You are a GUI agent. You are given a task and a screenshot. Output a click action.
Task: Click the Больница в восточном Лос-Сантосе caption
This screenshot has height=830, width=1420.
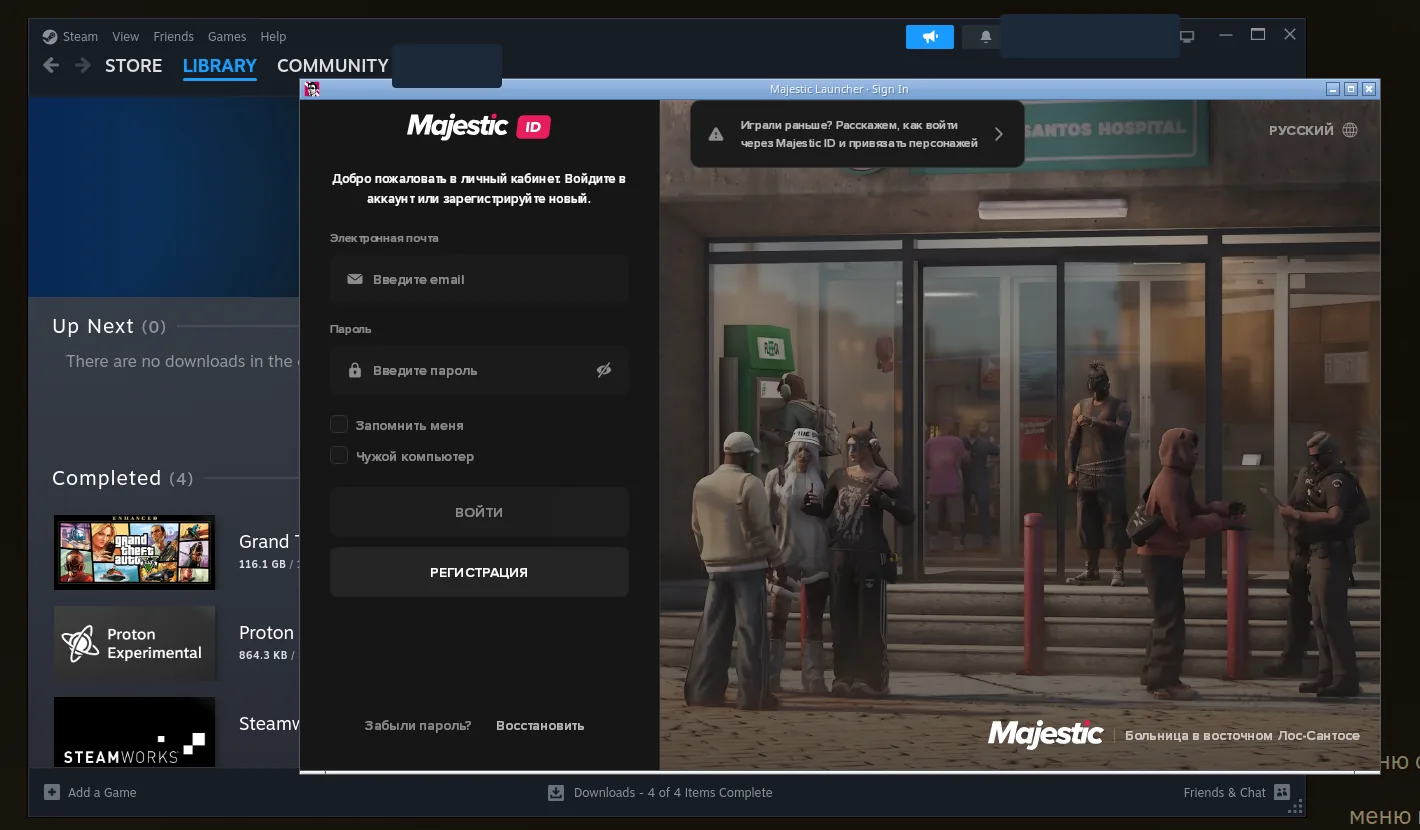pos(1242,735)
